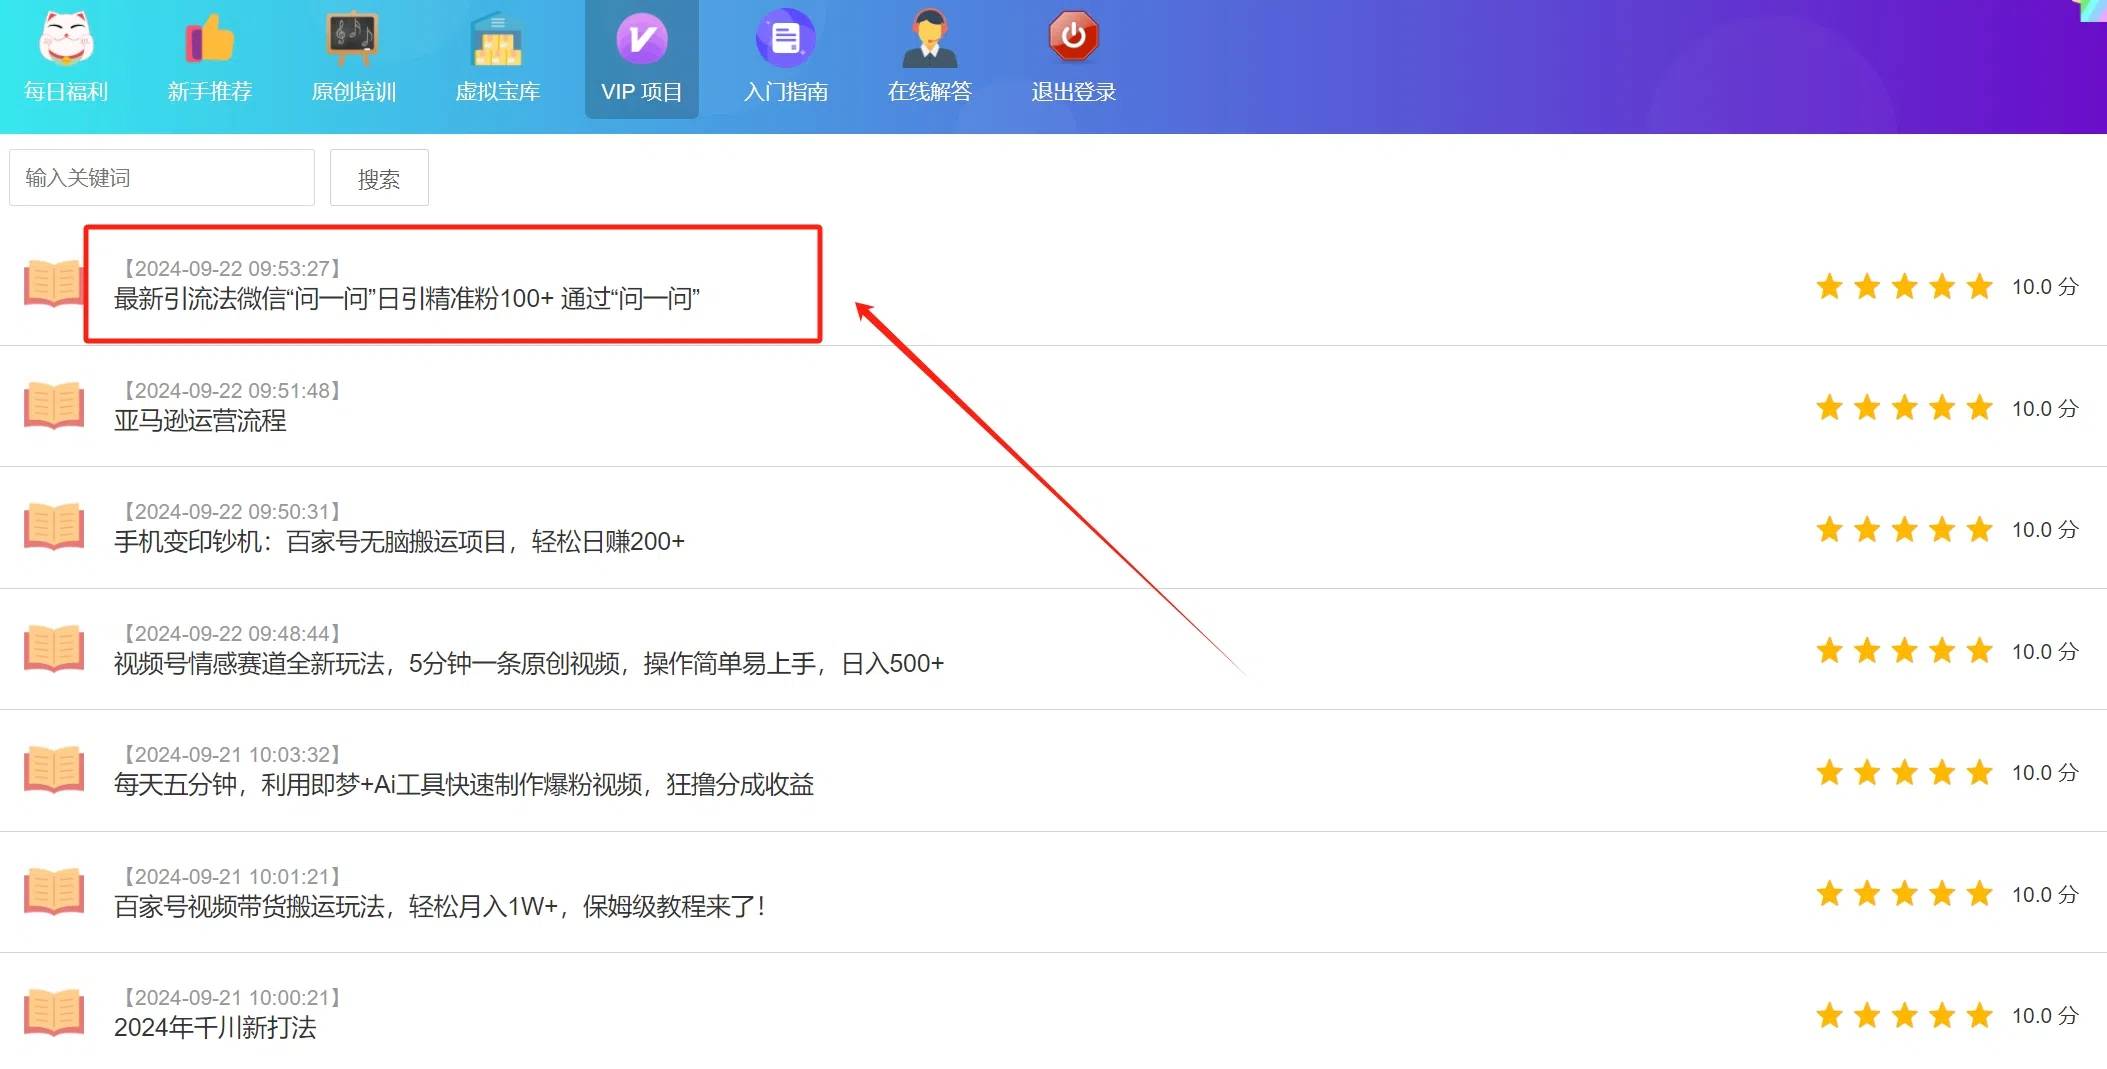Click 10.0 分 score on 2024年千川新打法 row
Screen dimensions: 2107x1069
[x=2045, y=1015]
